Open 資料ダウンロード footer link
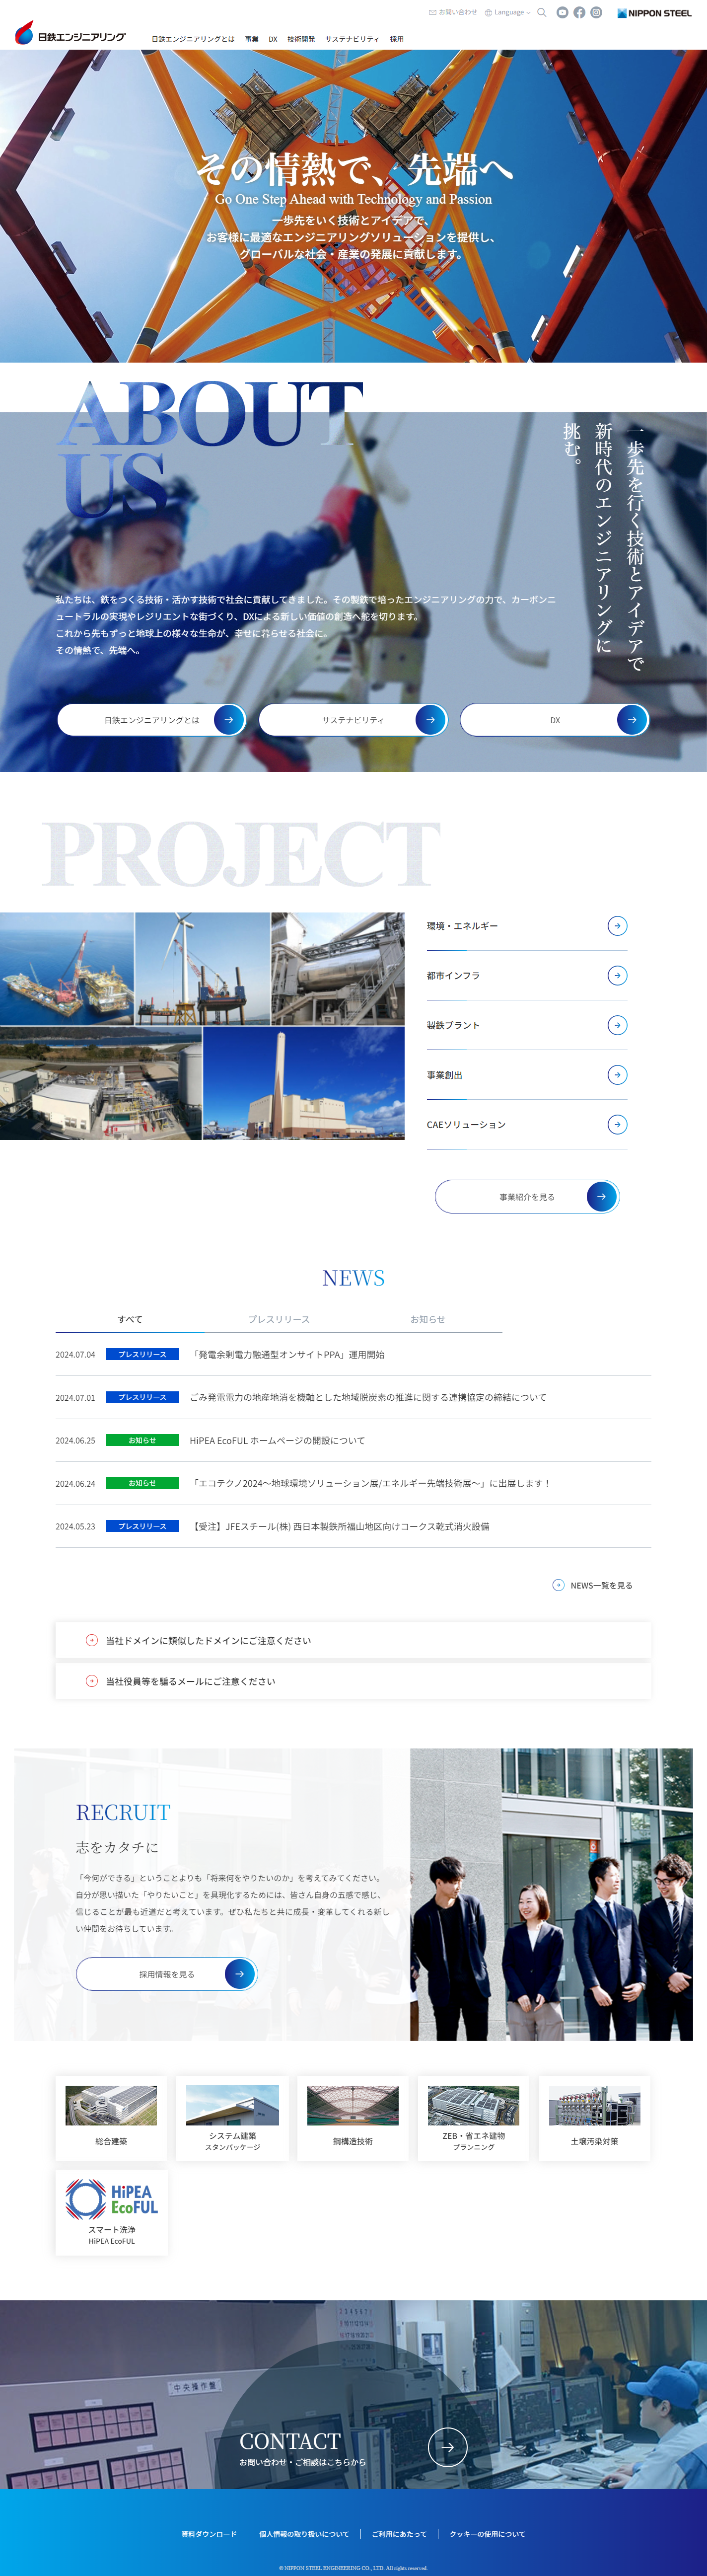Viewport: 707px width, 2576px height. 209,2534
